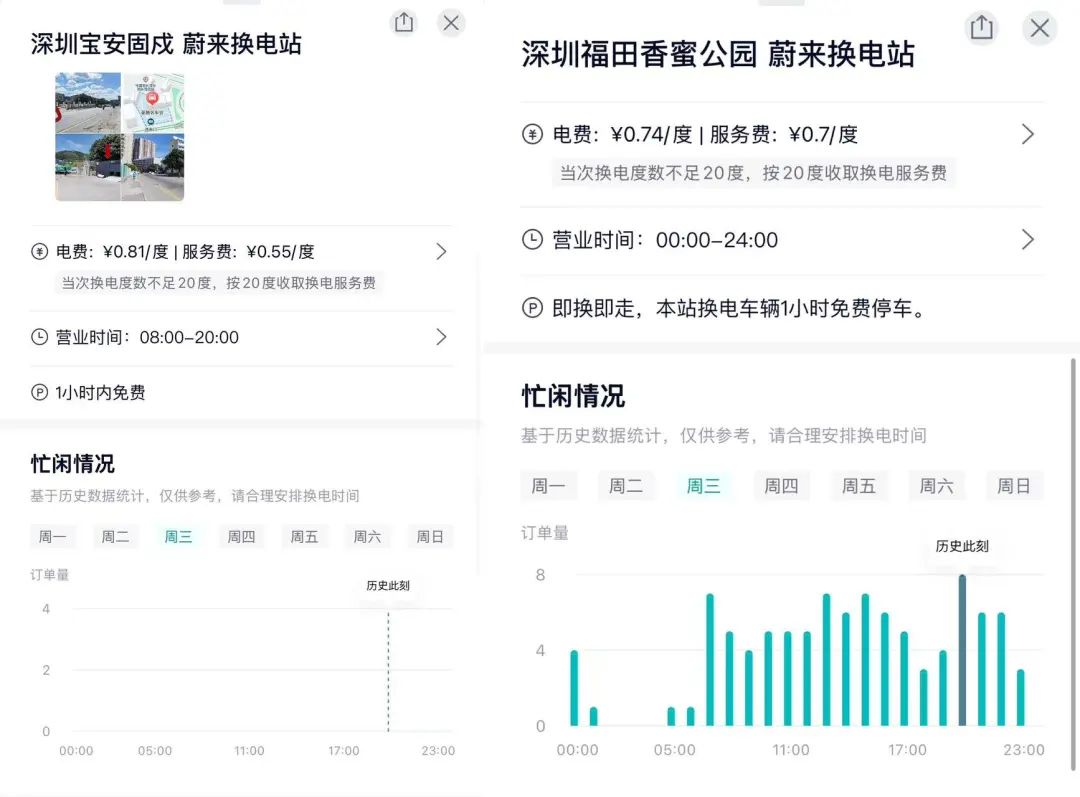Switch to 周日 tab on Baoan chart
Viewport: 1080px width, 797px height.
coord(430,536)
